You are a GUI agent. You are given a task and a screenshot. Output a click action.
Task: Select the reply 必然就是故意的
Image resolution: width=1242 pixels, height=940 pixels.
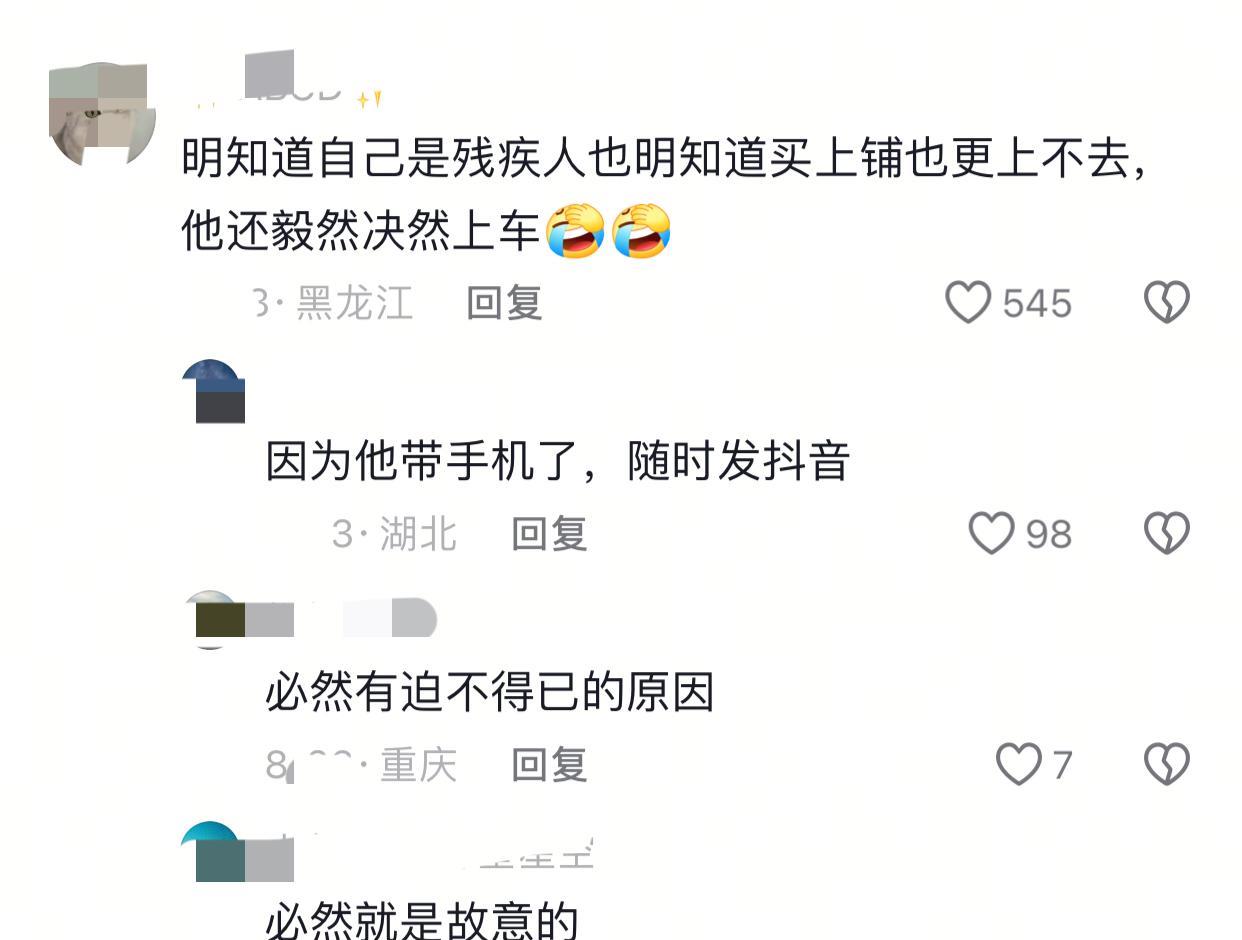click(x=422, y=920)
